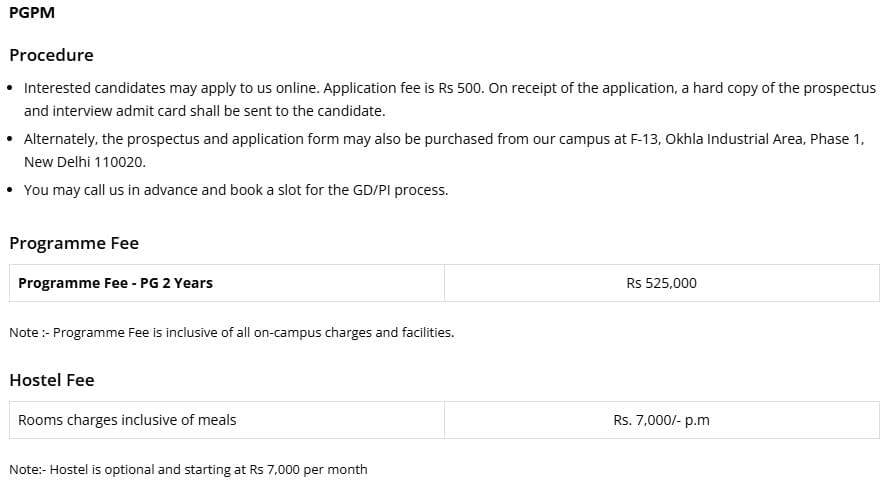The image size is (884, 482).
Task: Click the "Hostel is optional" note
Action: coord(188,469)
